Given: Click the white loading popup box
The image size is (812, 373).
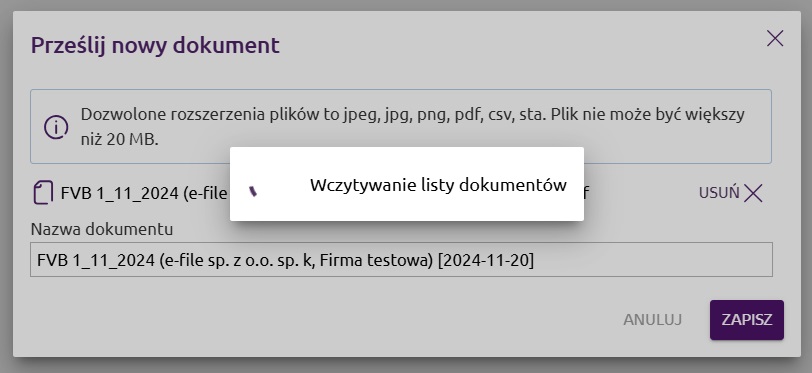Looking at the screenshot, I should pos(407,184).
